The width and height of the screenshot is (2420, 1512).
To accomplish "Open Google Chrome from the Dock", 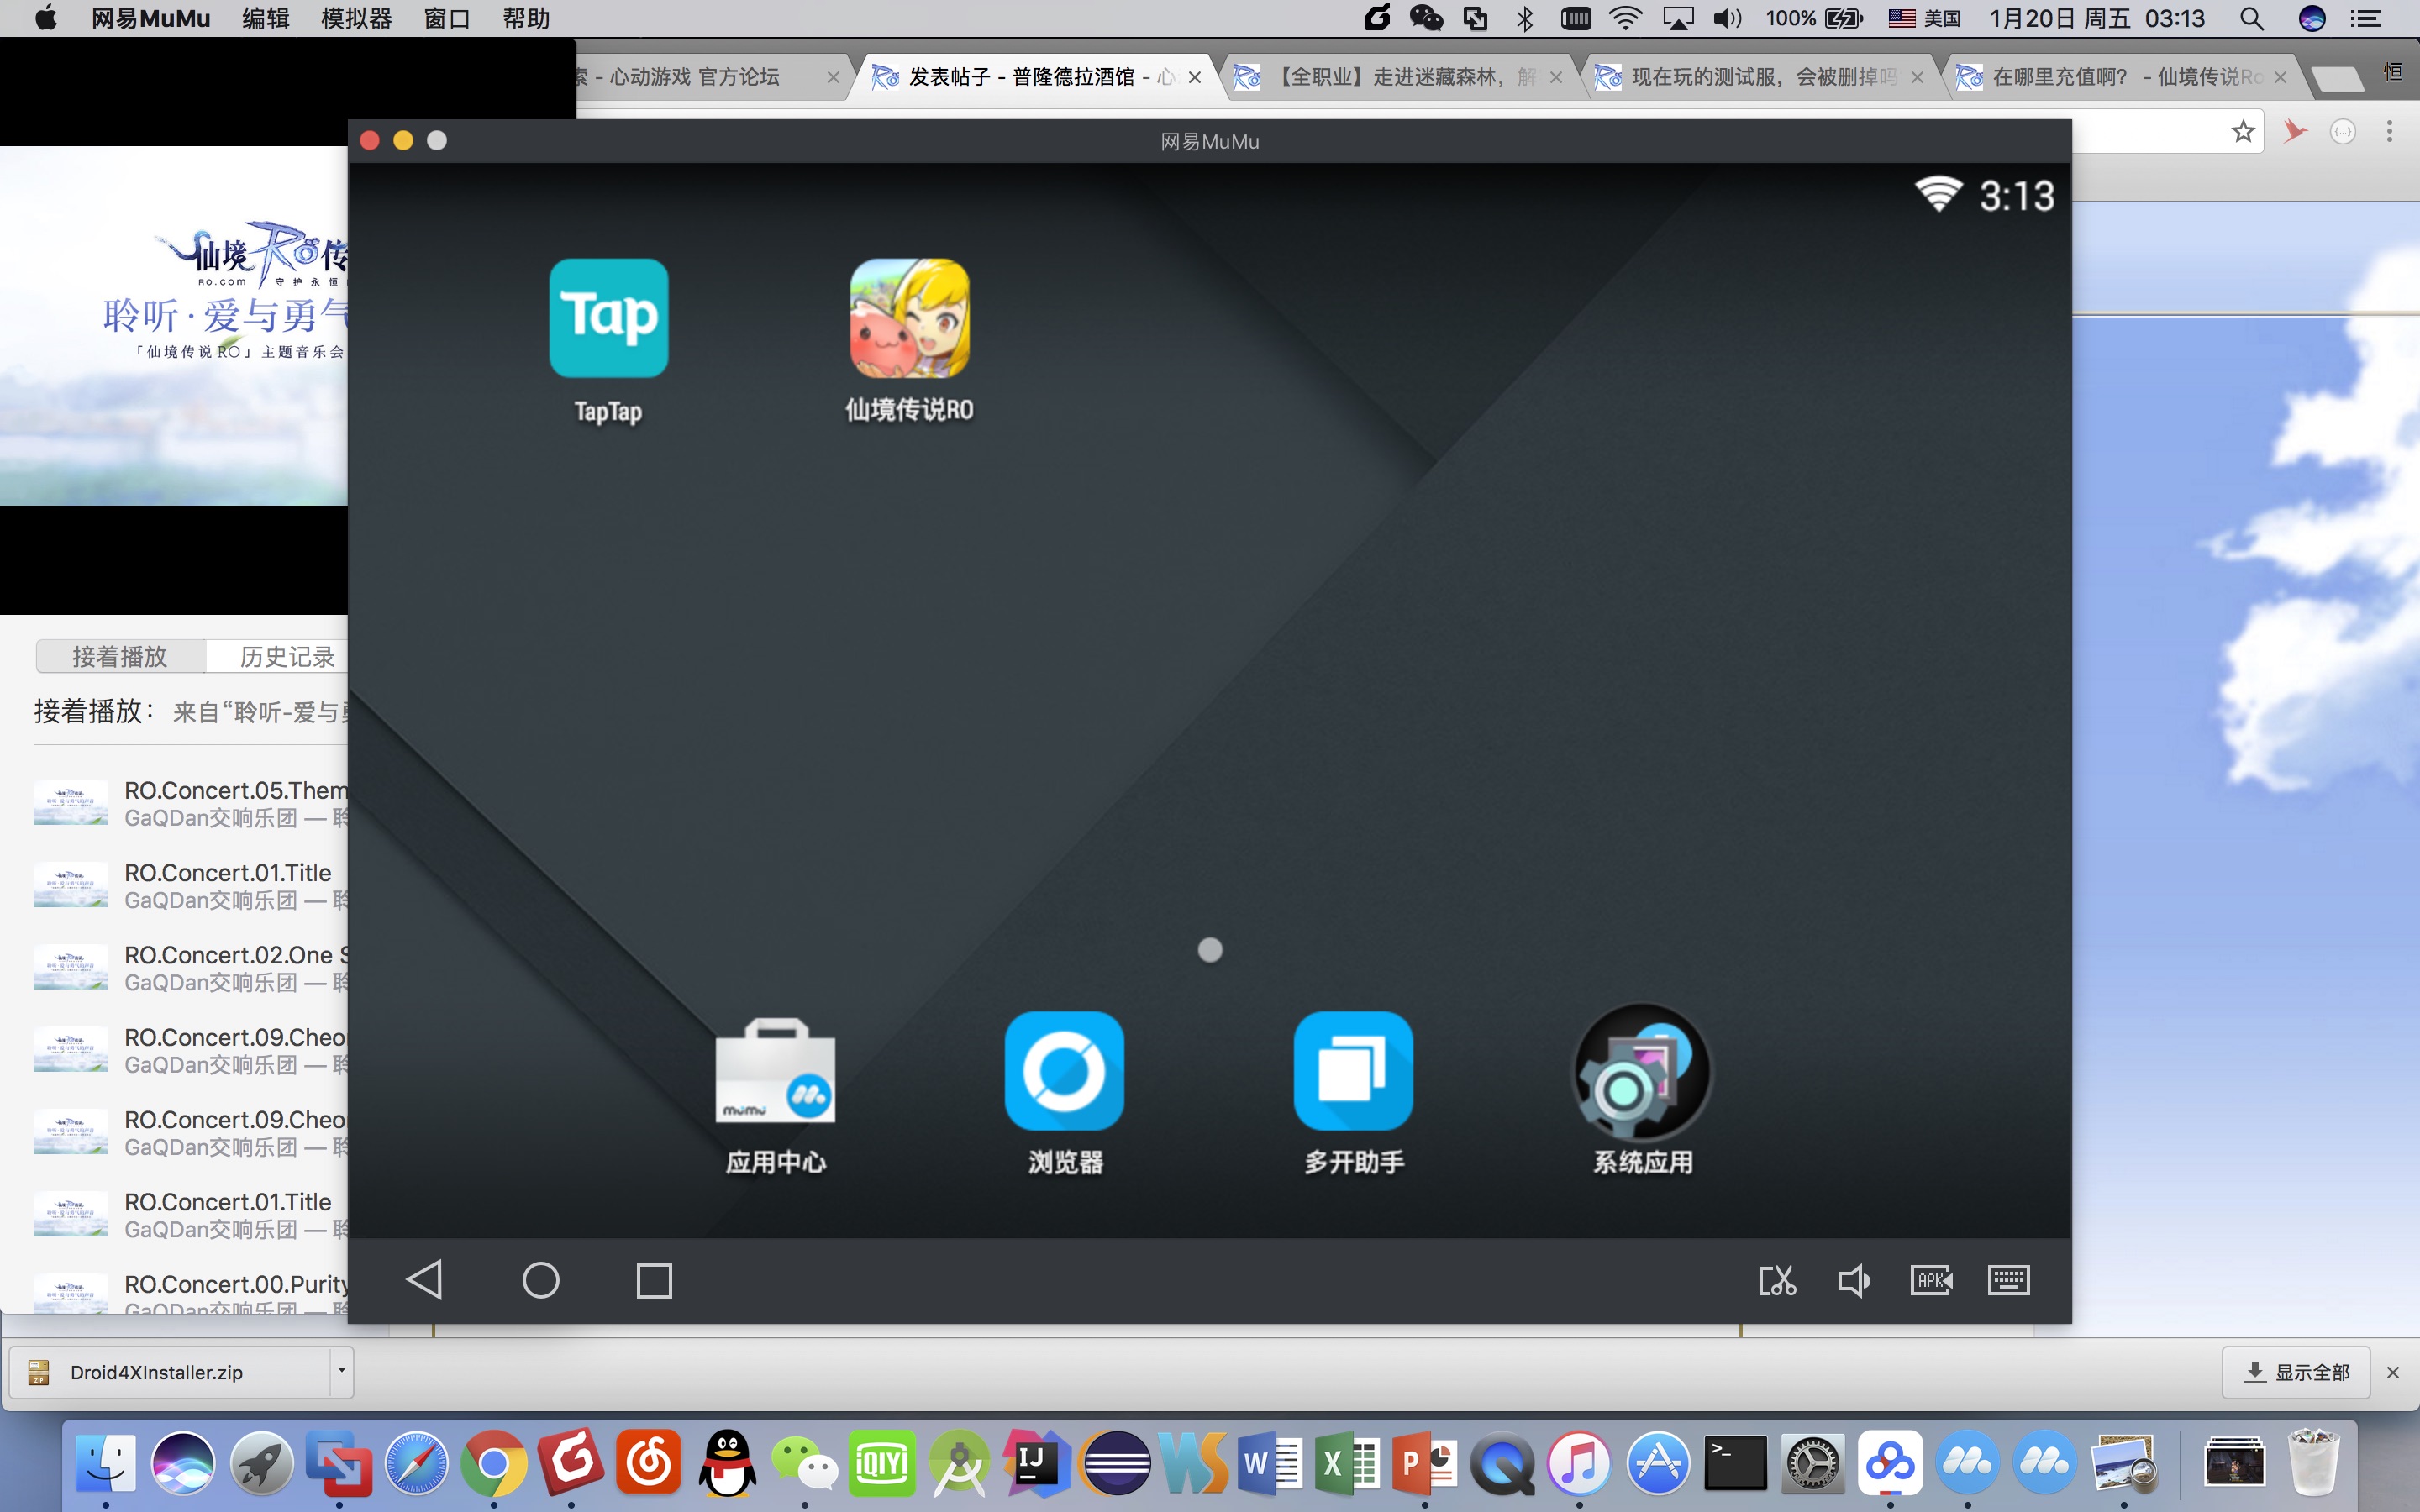I will pyautogui.click(x=493, y=1463).
